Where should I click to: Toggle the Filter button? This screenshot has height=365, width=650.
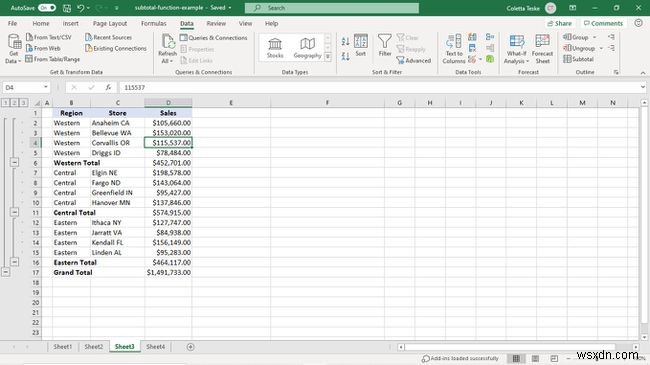click(x=385, y=45)
